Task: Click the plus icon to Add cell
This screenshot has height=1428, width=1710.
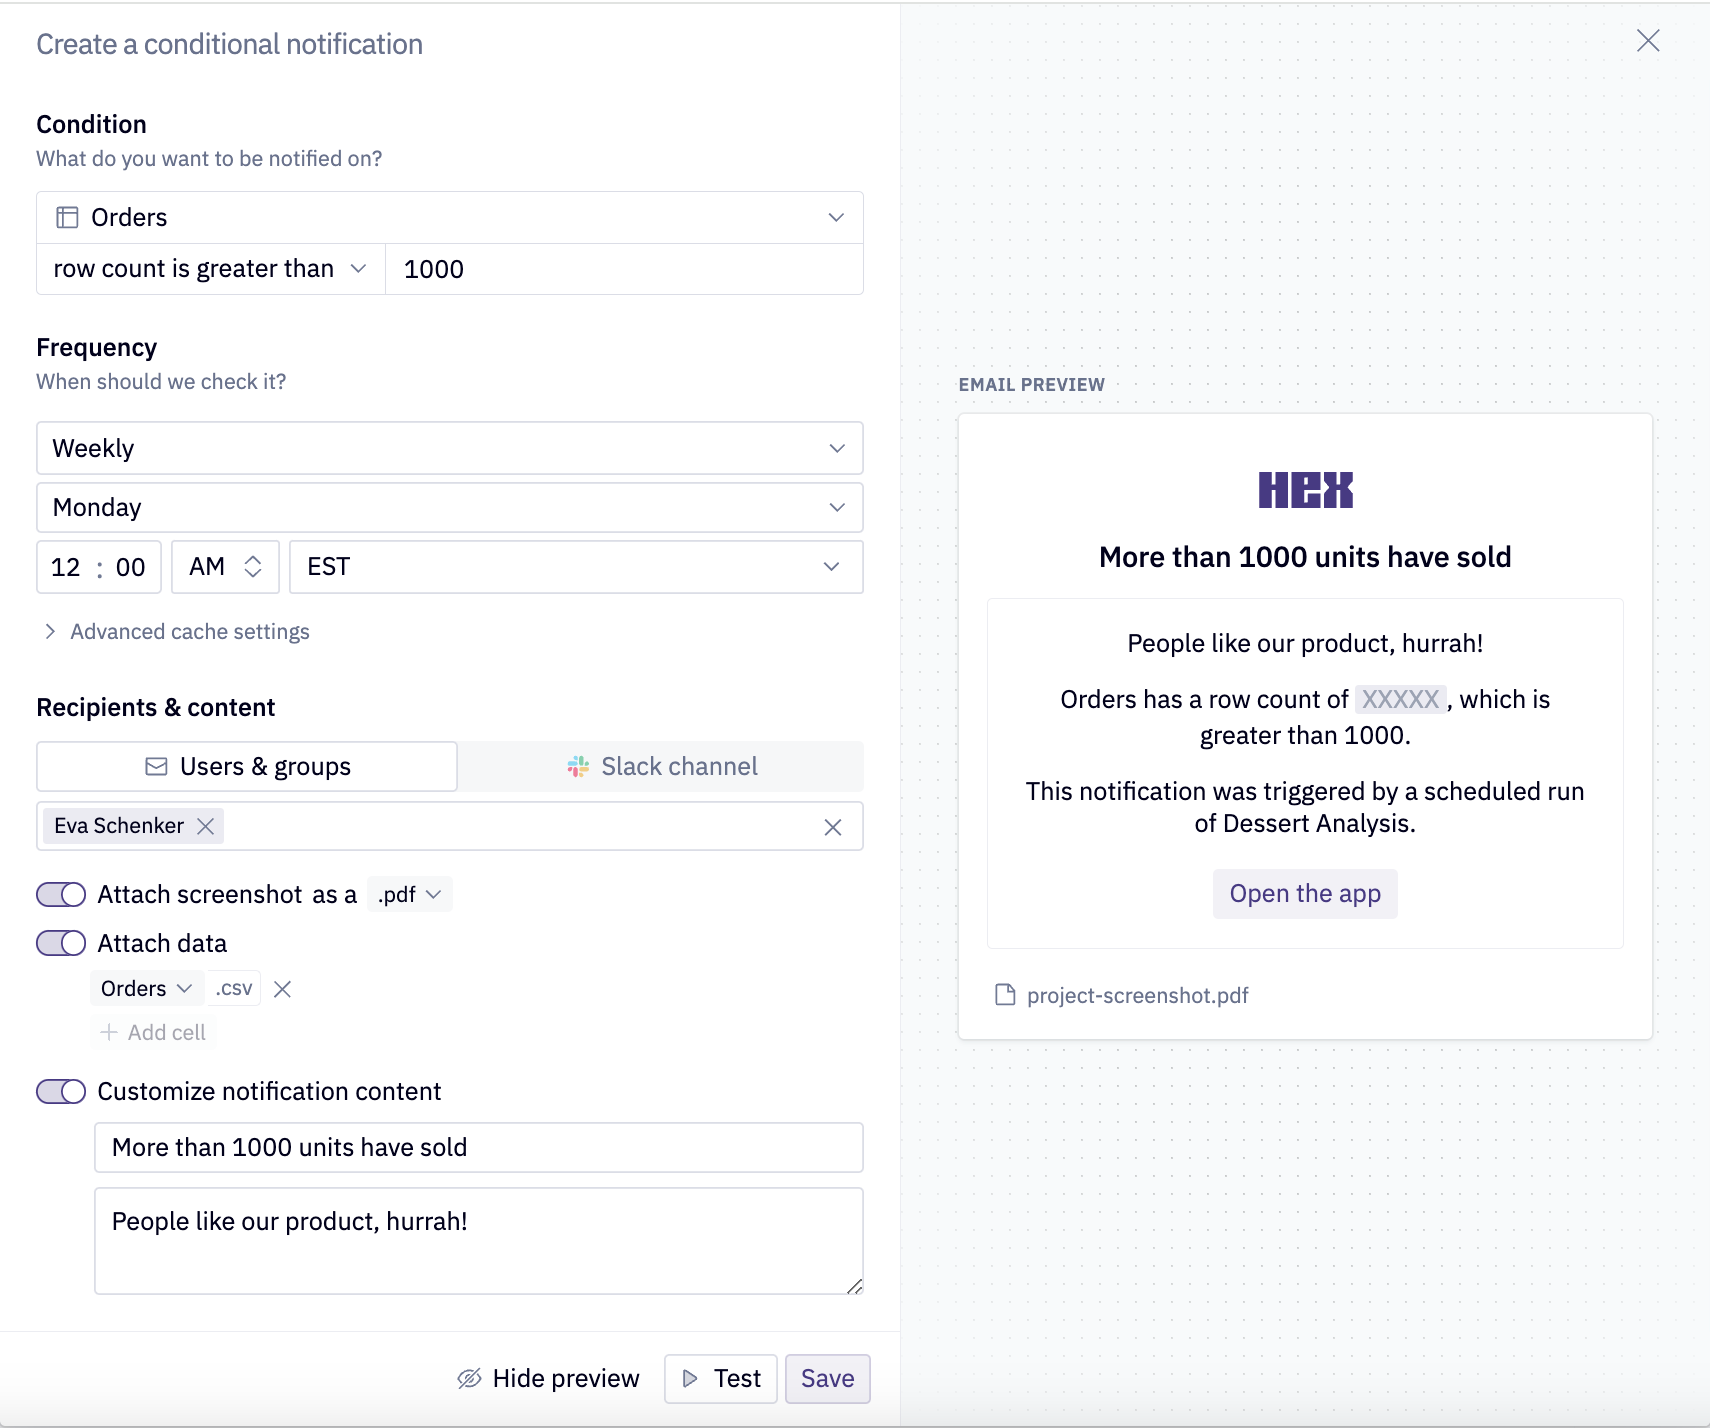Action: 108,1032
